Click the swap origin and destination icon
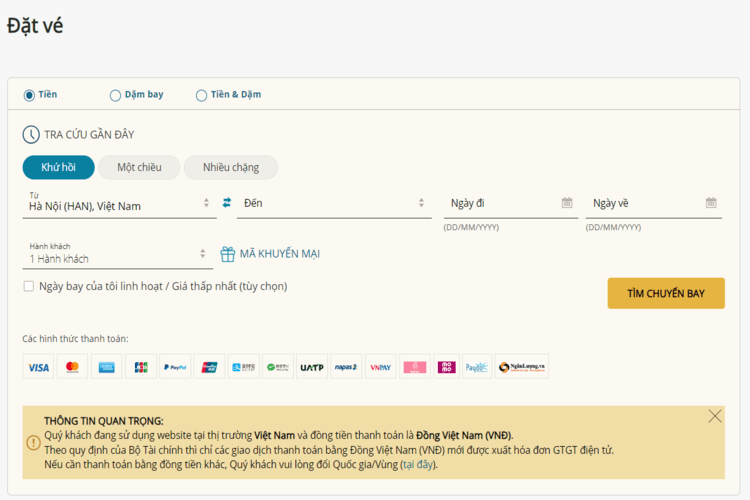Screen dimensions: 750x500 point(227,203)
